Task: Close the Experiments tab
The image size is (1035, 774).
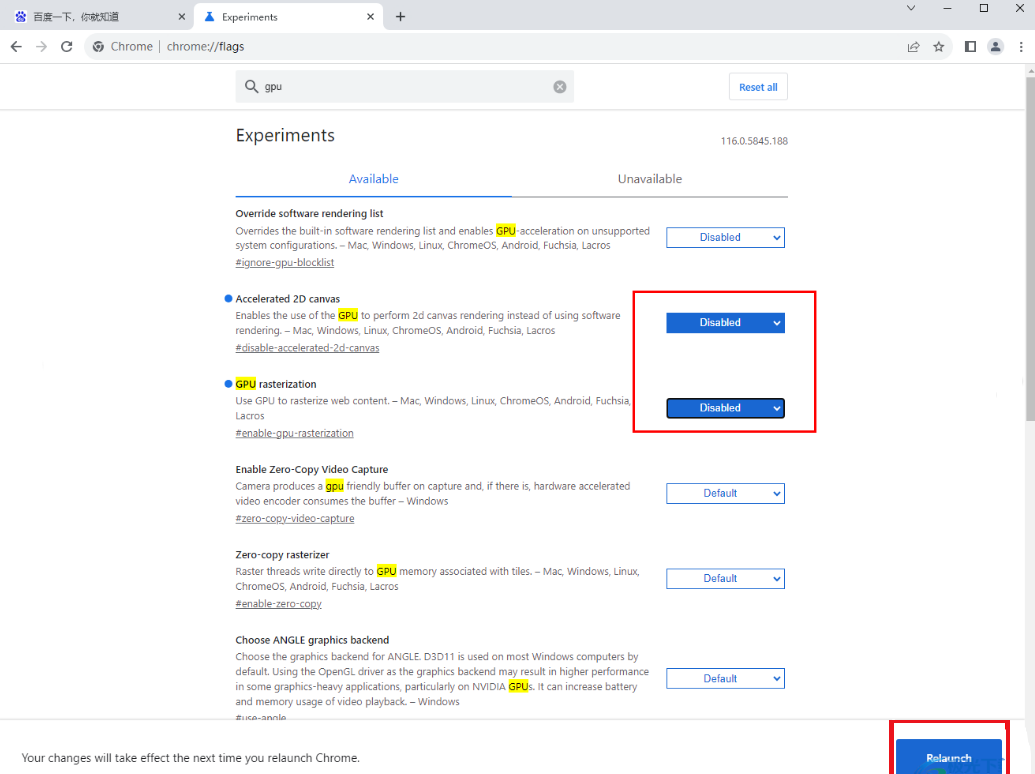Action: pyautogui.click(x=370, y=16)
